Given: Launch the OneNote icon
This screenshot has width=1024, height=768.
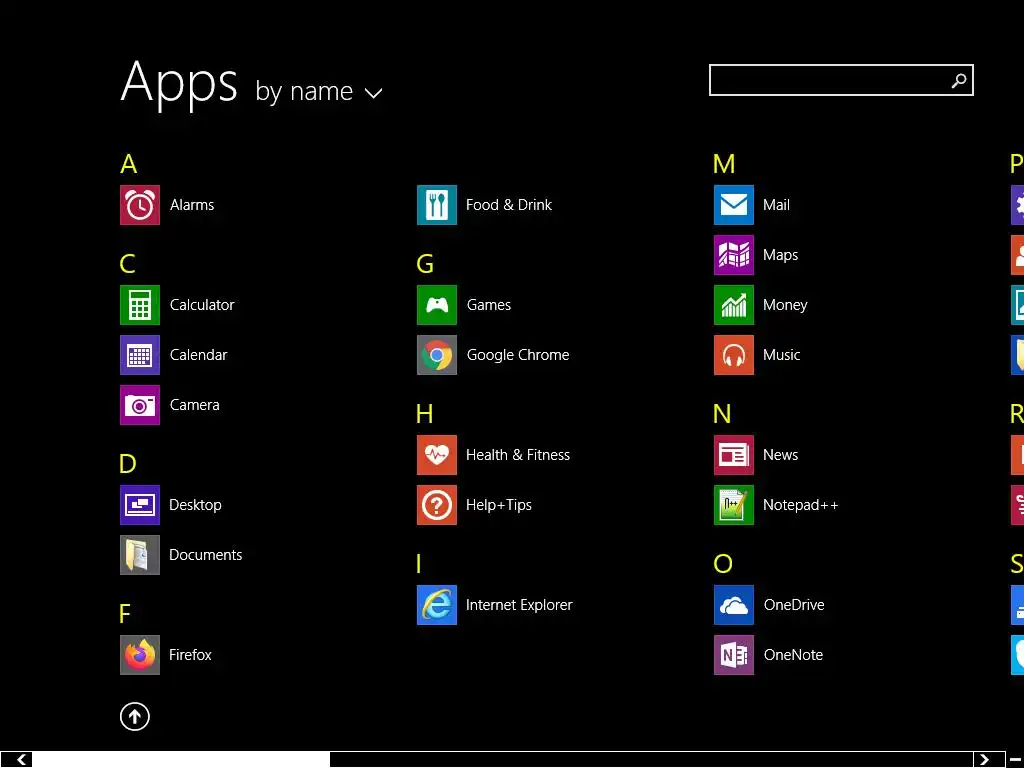Looking at the screenshot, I should (x=734, y=655).
